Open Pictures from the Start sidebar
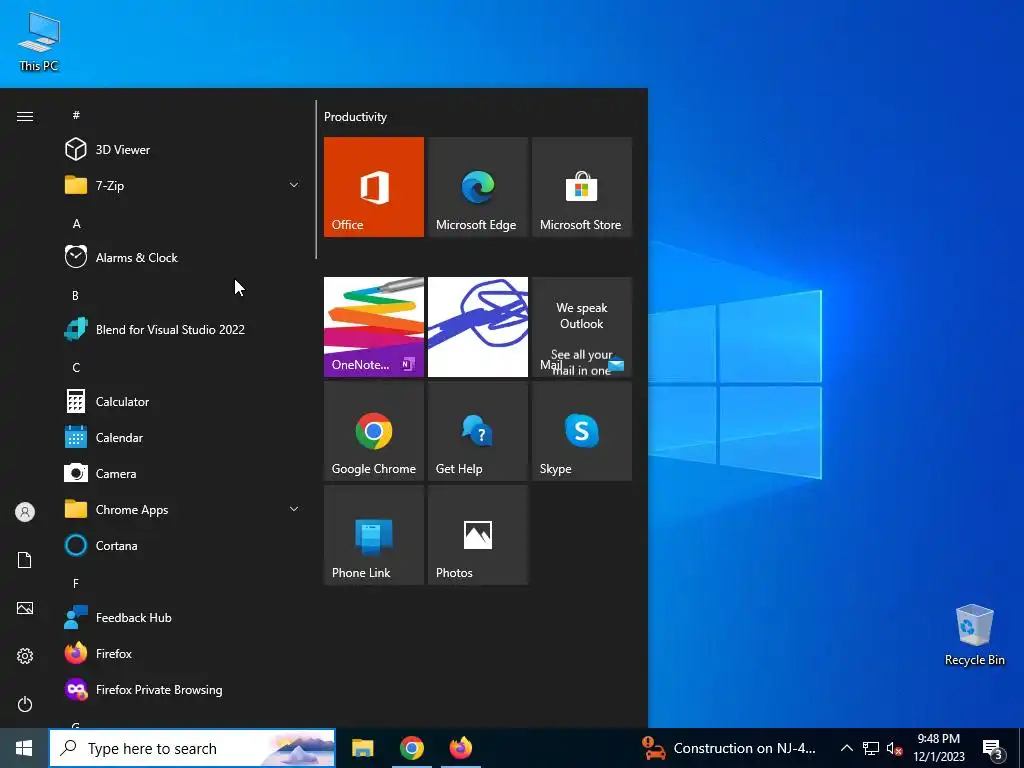This screenshot has width=1024, height=768. click(25, 608)
